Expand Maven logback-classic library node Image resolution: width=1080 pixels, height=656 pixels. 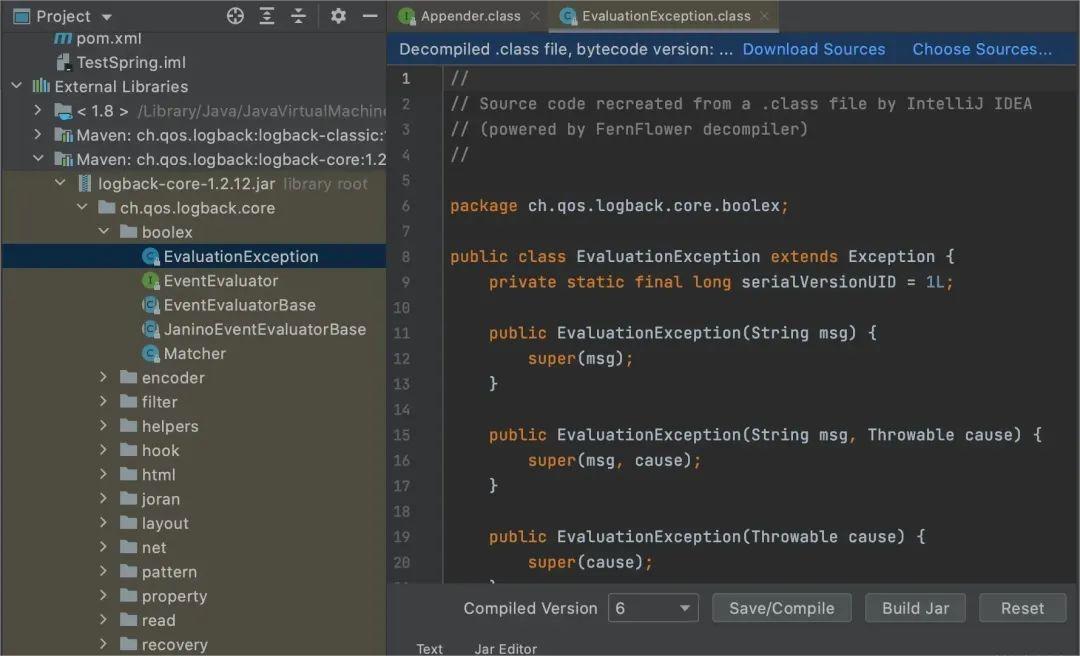point(39,134)
